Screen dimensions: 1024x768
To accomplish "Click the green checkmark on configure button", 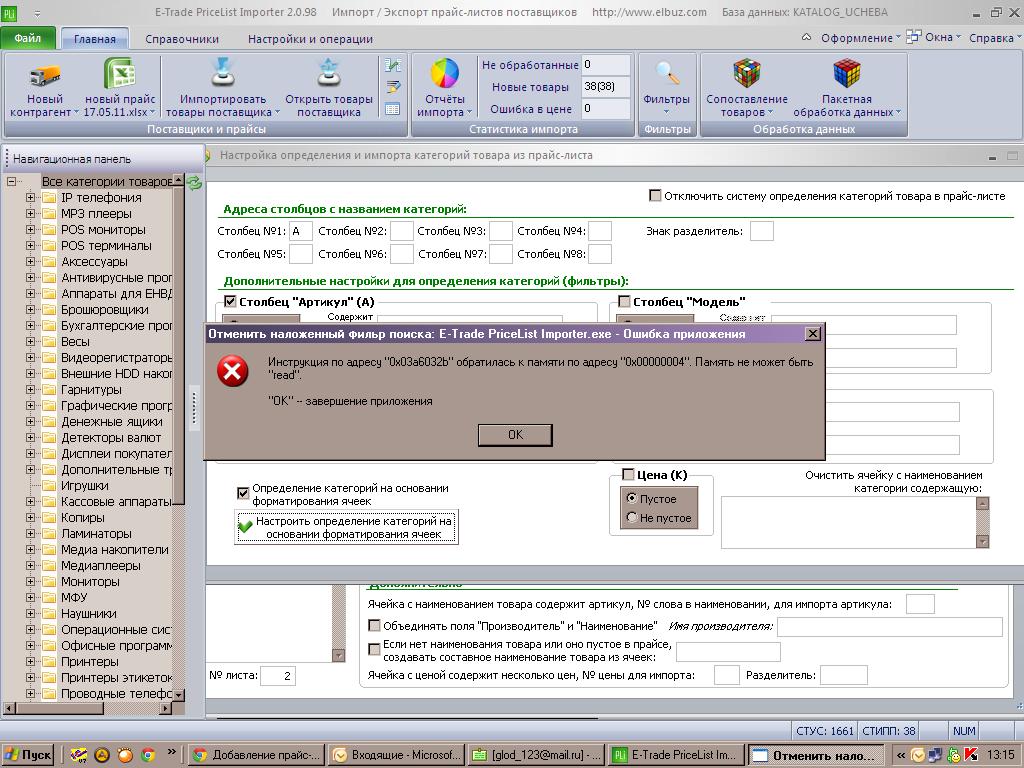I will [x=246, y=527].
